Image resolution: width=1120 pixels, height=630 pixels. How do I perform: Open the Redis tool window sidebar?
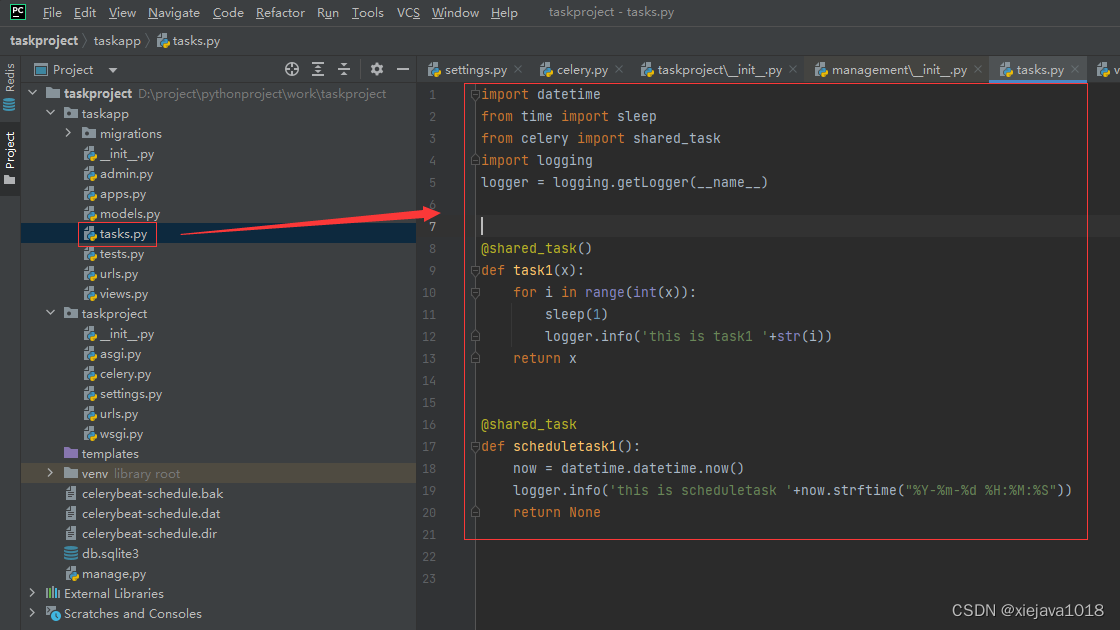coord(10,86)
